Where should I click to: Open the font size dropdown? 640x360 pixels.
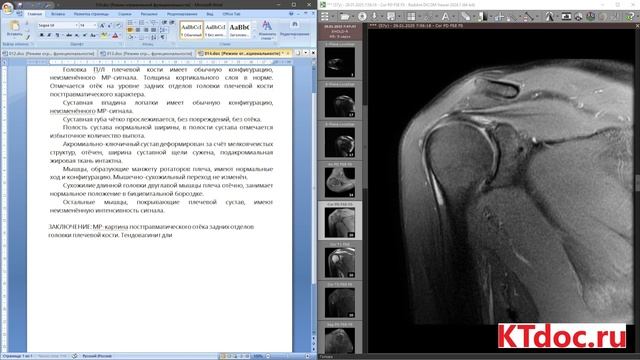pyautogui.click(x=95, y=25)
